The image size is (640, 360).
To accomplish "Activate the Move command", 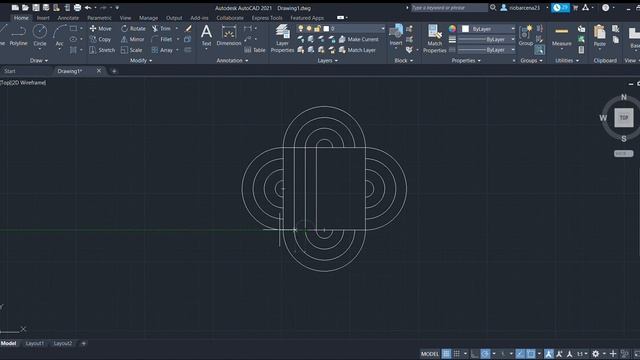I will click(100, 29).
